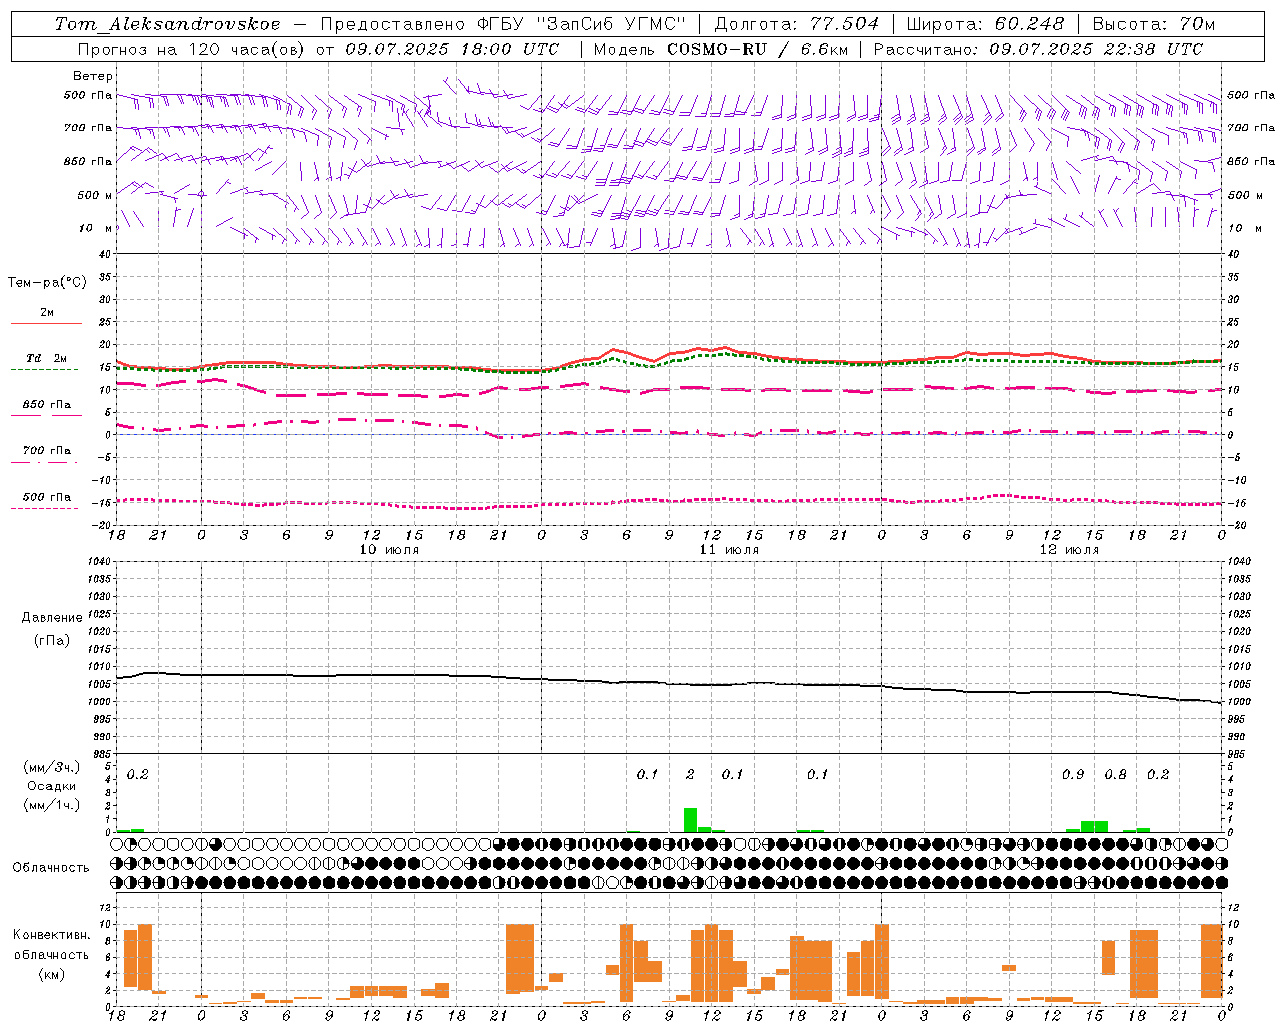Click the 700 гПа temperature legend entry
Screen dimensions: 1280x1024
point(44,455)
